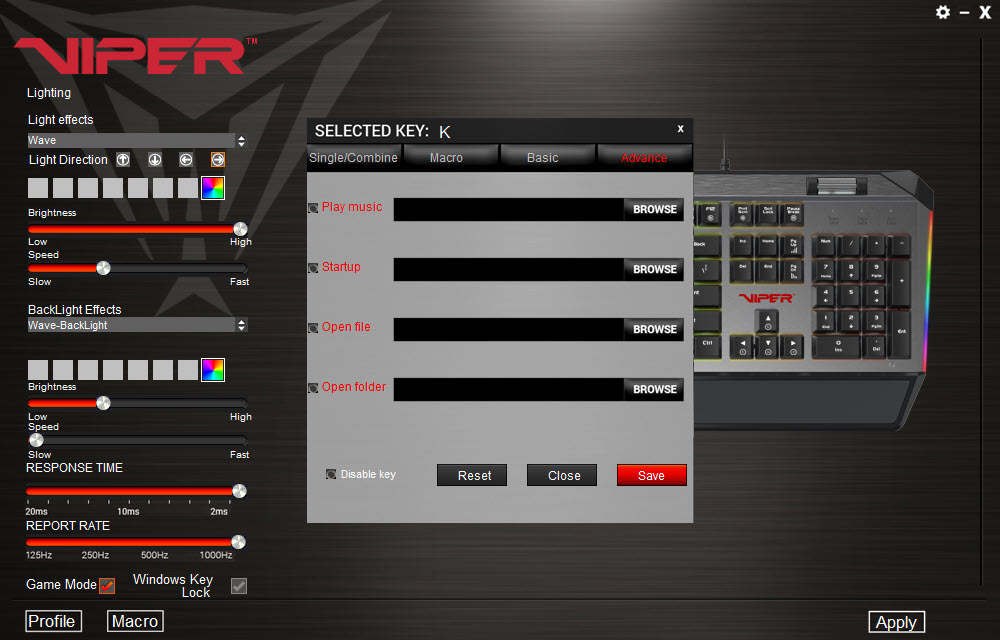Click the Startup path field

pyautogui.click(x=509, y=269)
